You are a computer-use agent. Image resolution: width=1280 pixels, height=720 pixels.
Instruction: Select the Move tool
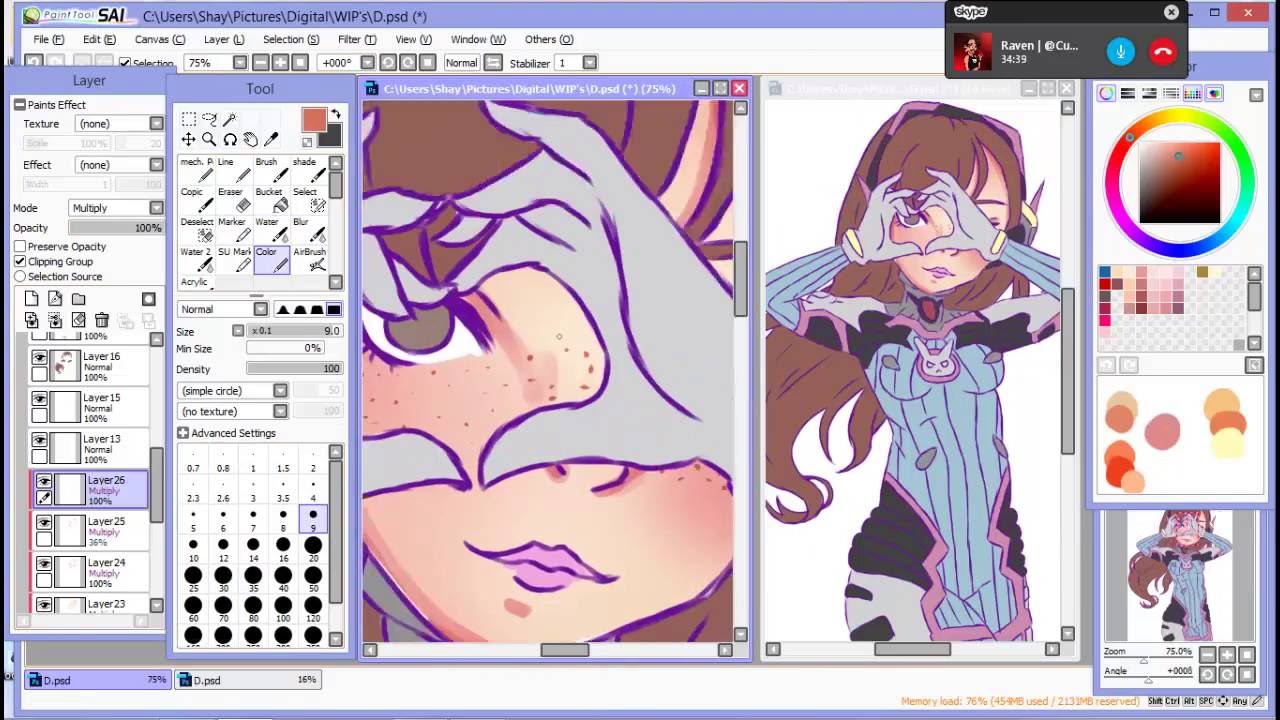[188, 140]
